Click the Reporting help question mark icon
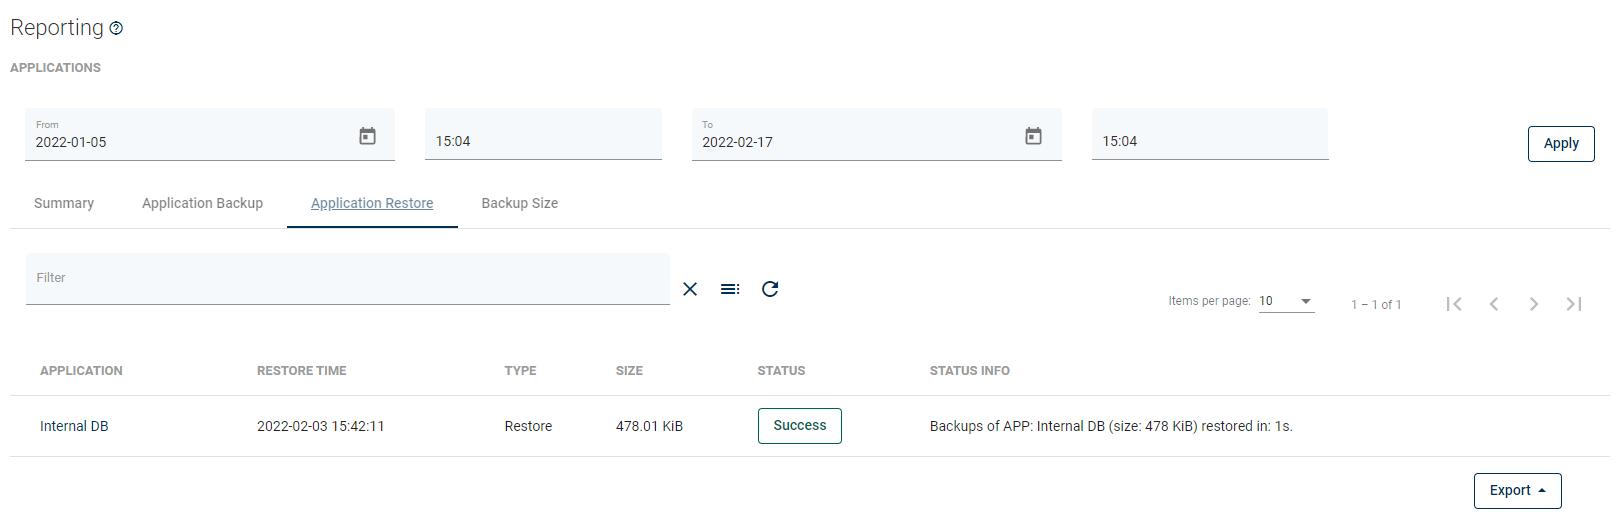1622x516 pixels. [x=116, y=28]
